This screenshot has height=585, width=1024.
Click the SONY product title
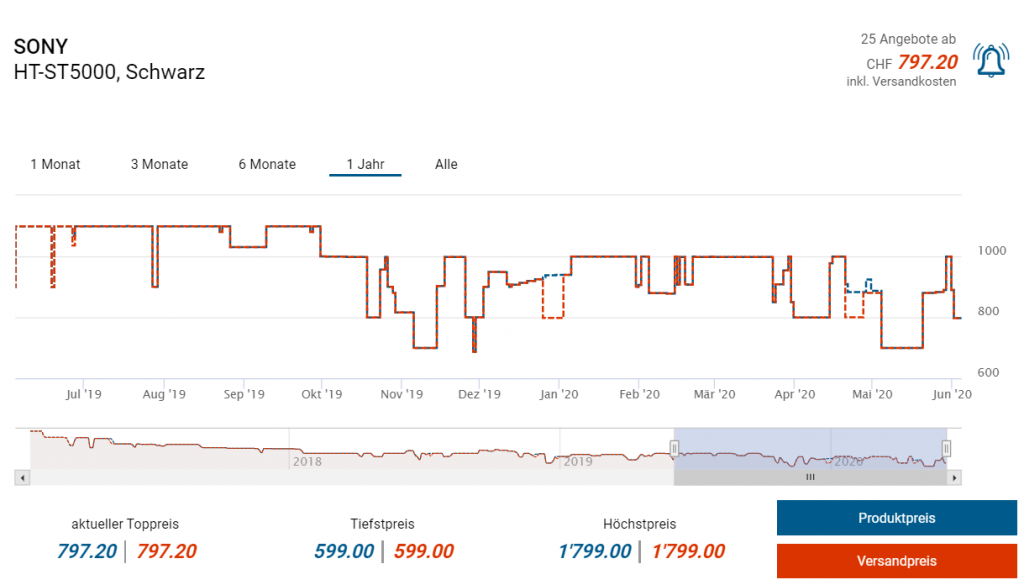(x=41, y=47)
